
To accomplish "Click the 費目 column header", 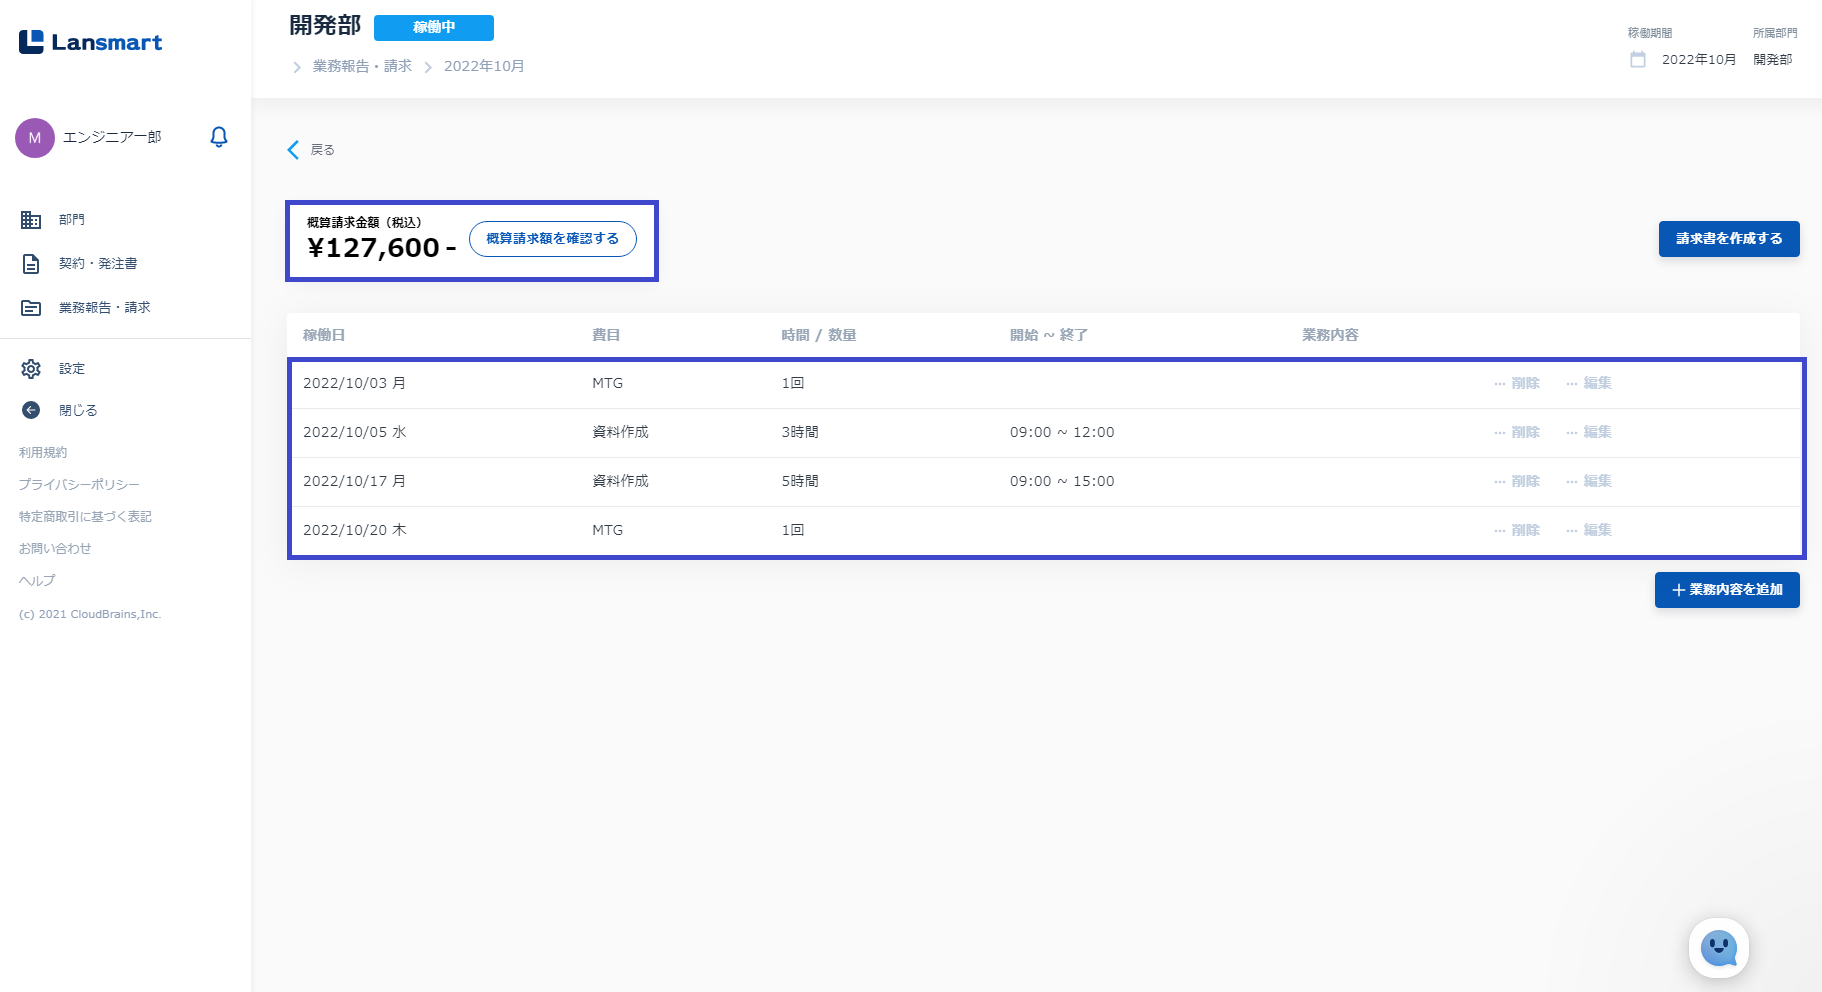I will coord(606,335).
